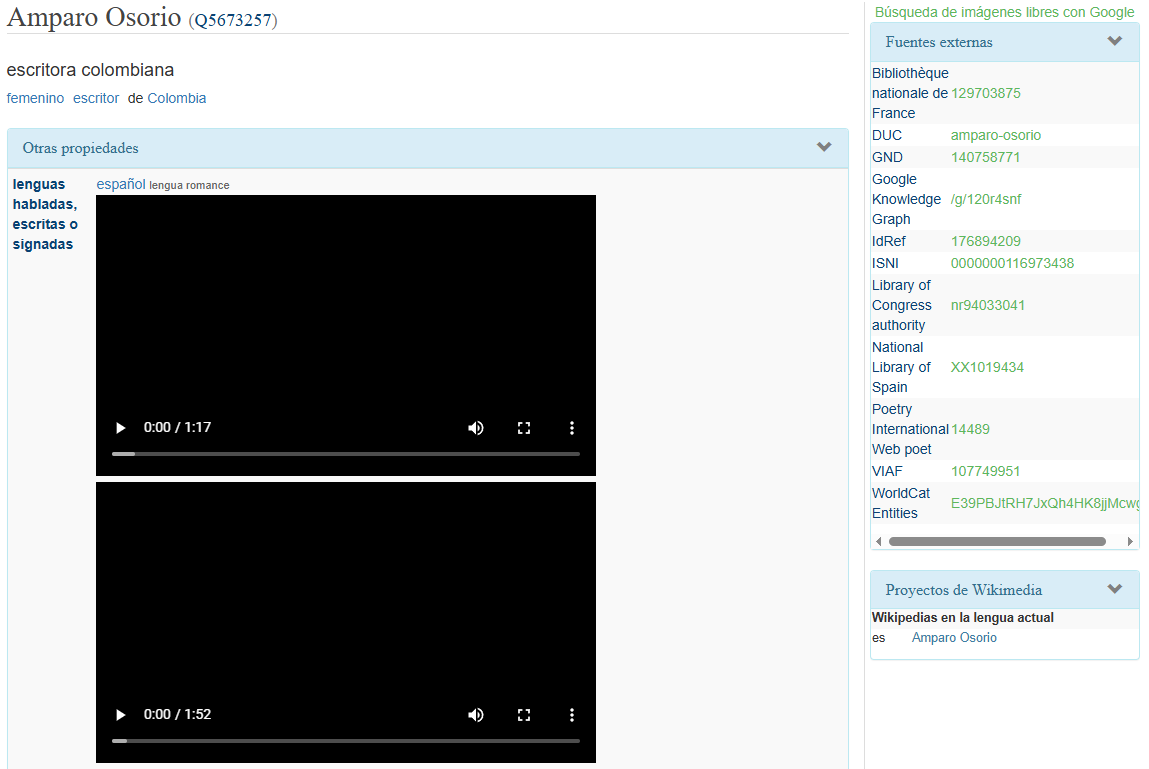Screen dimensions: 1149x769
Task: Enter fullscreen on the second media player
Action: pos(523,715)
